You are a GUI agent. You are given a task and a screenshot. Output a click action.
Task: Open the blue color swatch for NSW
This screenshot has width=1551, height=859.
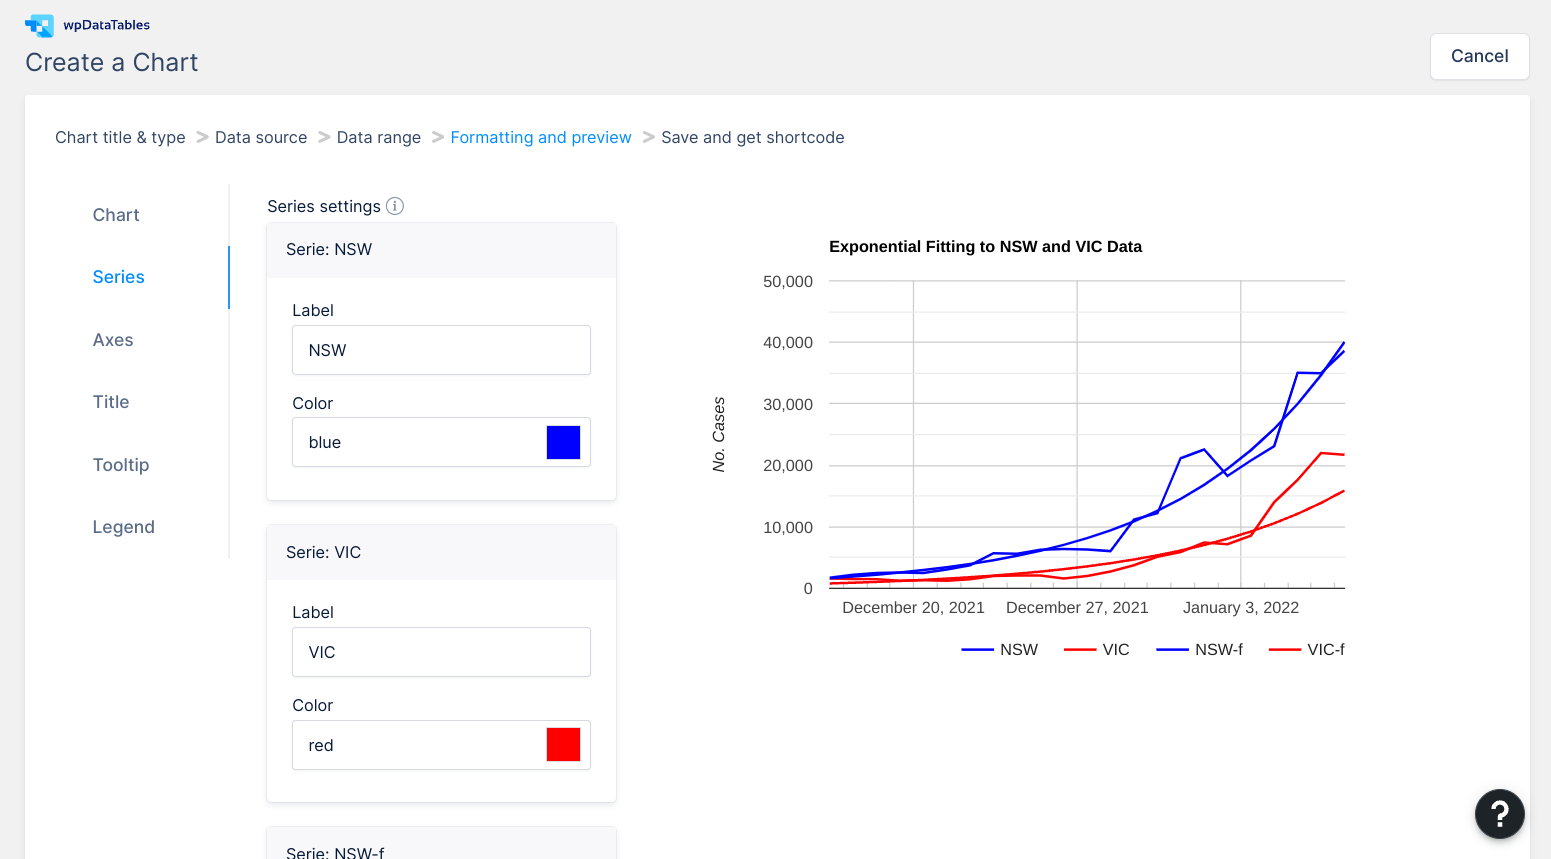point(563,442)
